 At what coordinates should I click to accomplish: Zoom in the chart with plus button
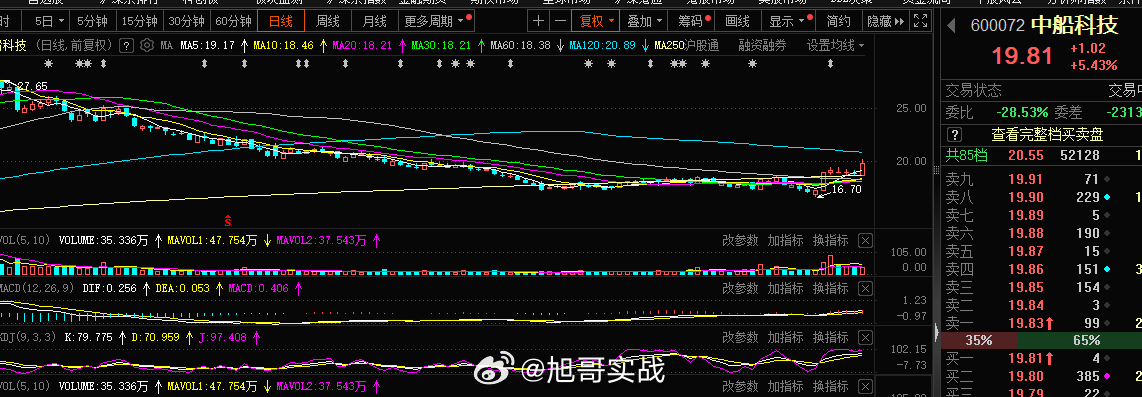538,21
